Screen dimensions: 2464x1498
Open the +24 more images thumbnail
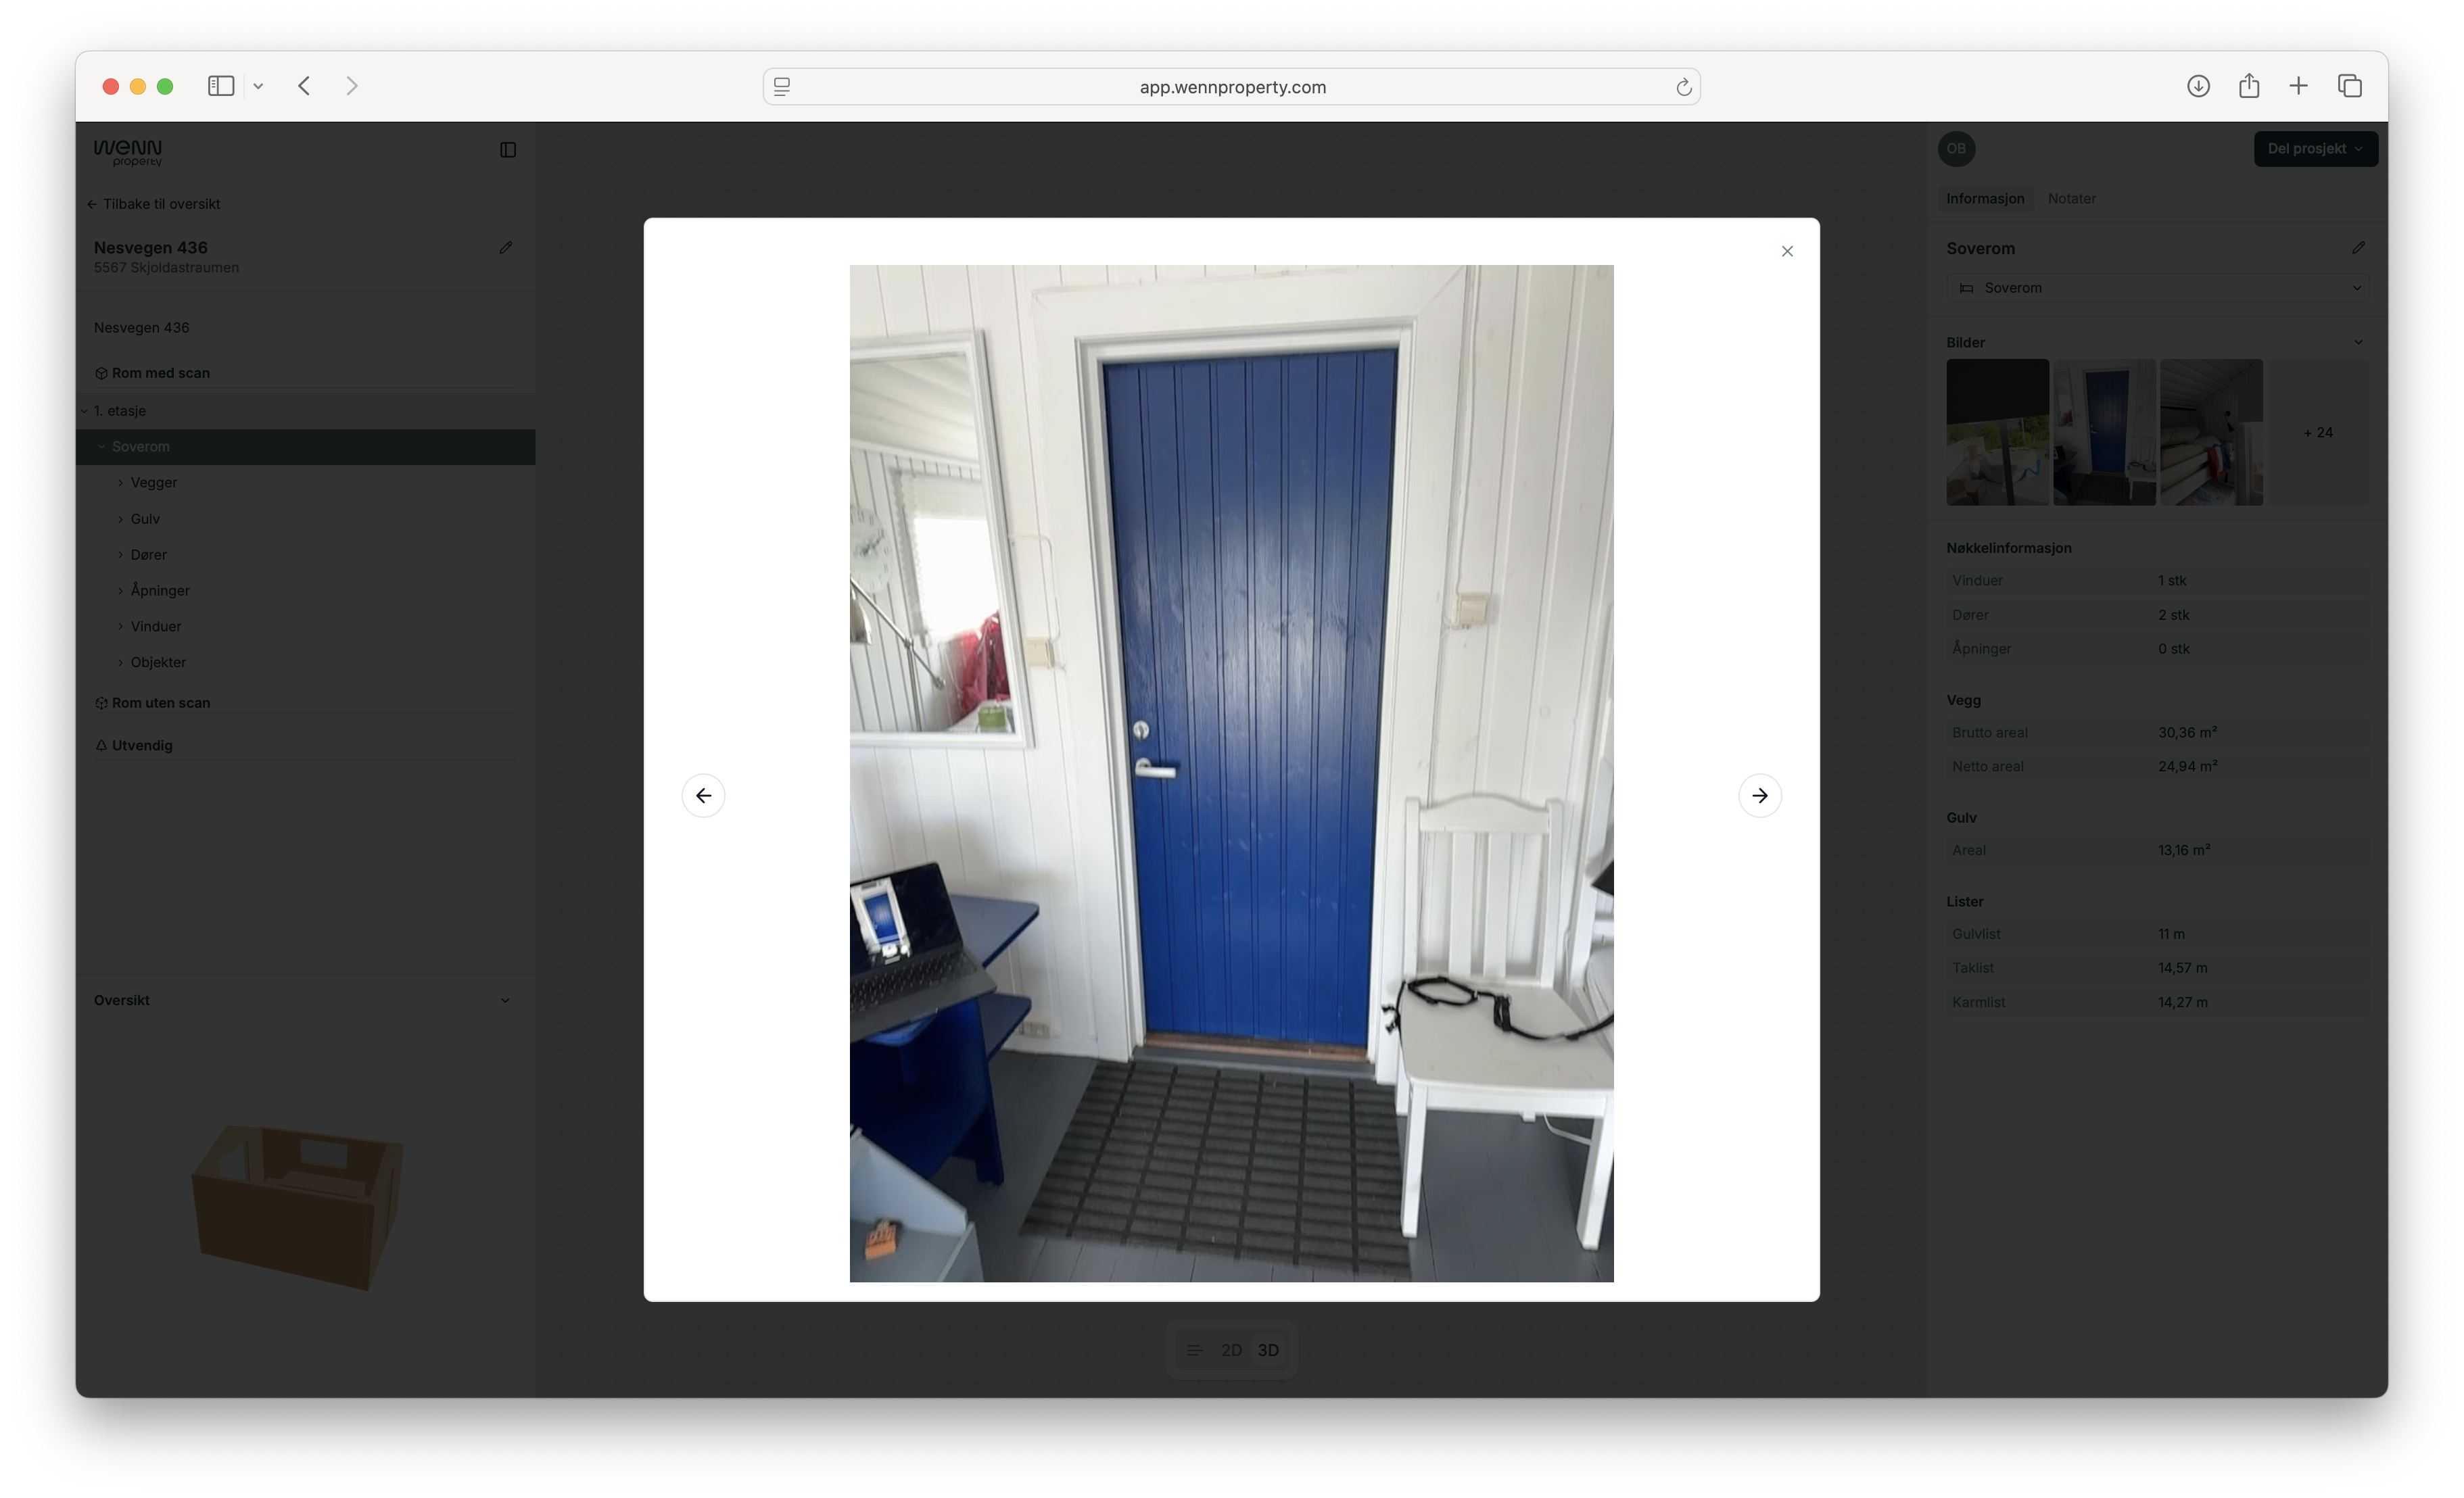(x=2317, y=432)
